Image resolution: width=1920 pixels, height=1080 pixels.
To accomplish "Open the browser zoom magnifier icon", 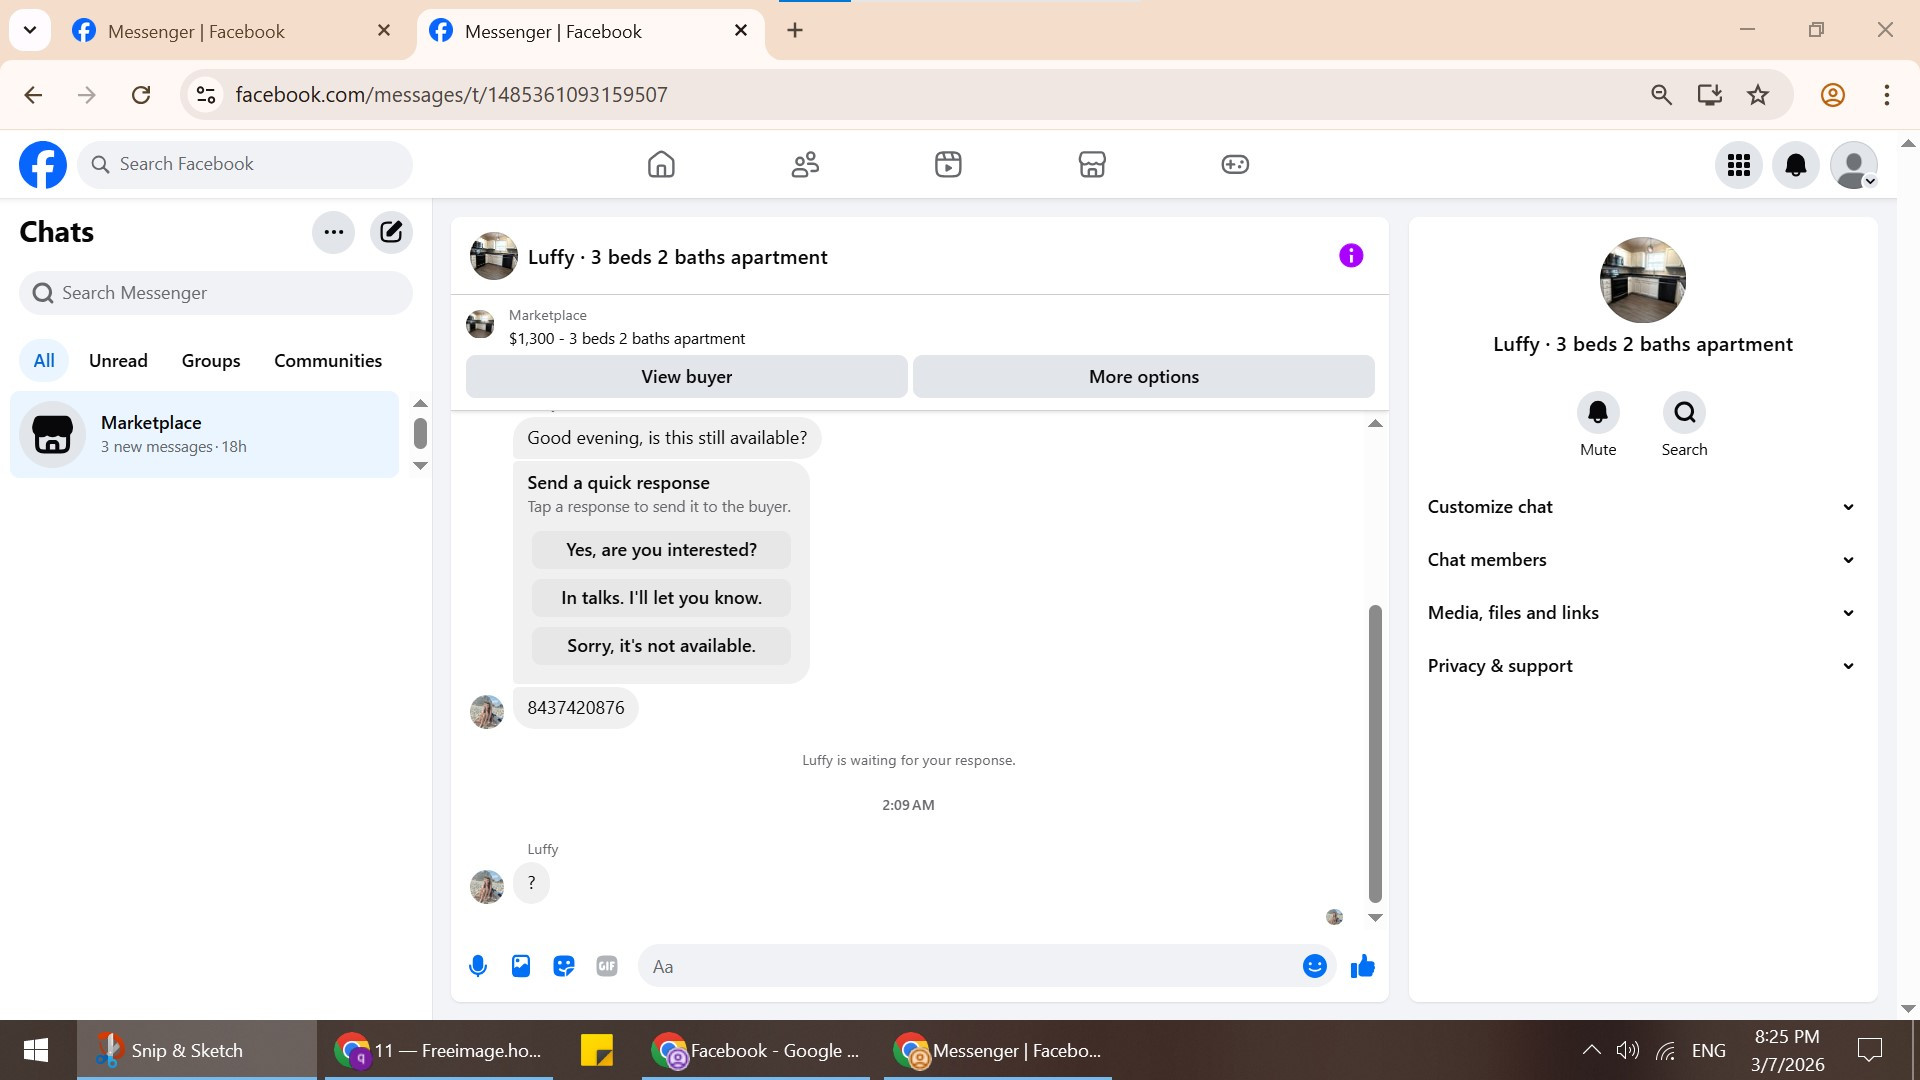I will click(x=1661, y=95).
